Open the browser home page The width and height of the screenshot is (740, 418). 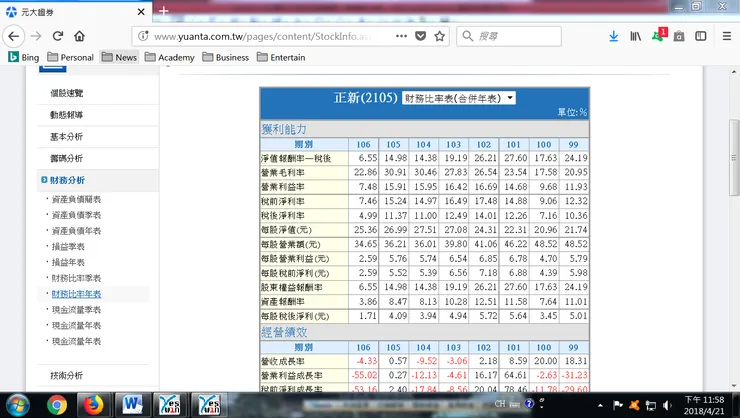[x=79, y=36]
